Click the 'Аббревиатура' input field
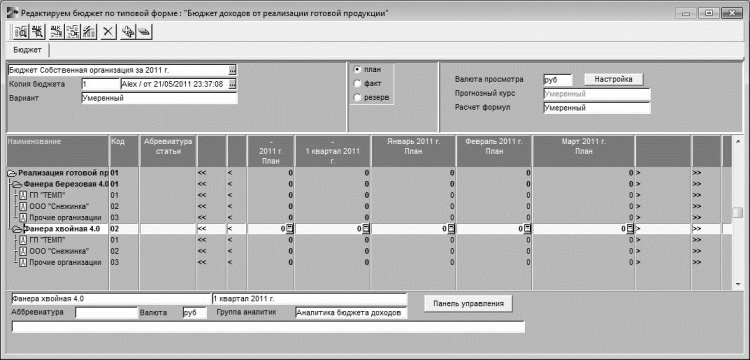This screenshot has height=360, width=750. click(x=107, y=313)
